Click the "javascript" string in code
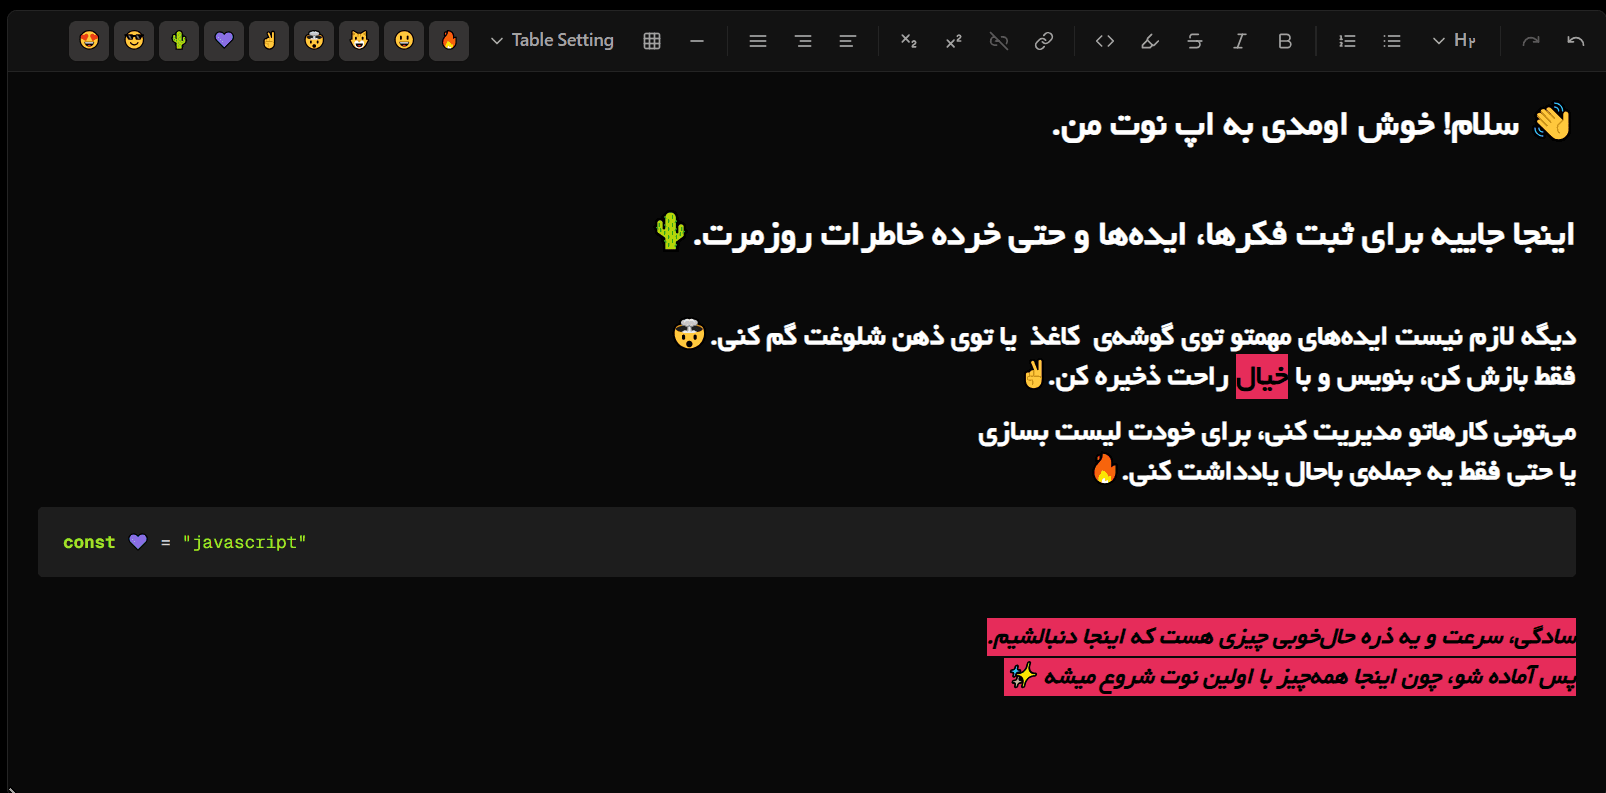This screenshot has width=1606, height=793. 244,542
